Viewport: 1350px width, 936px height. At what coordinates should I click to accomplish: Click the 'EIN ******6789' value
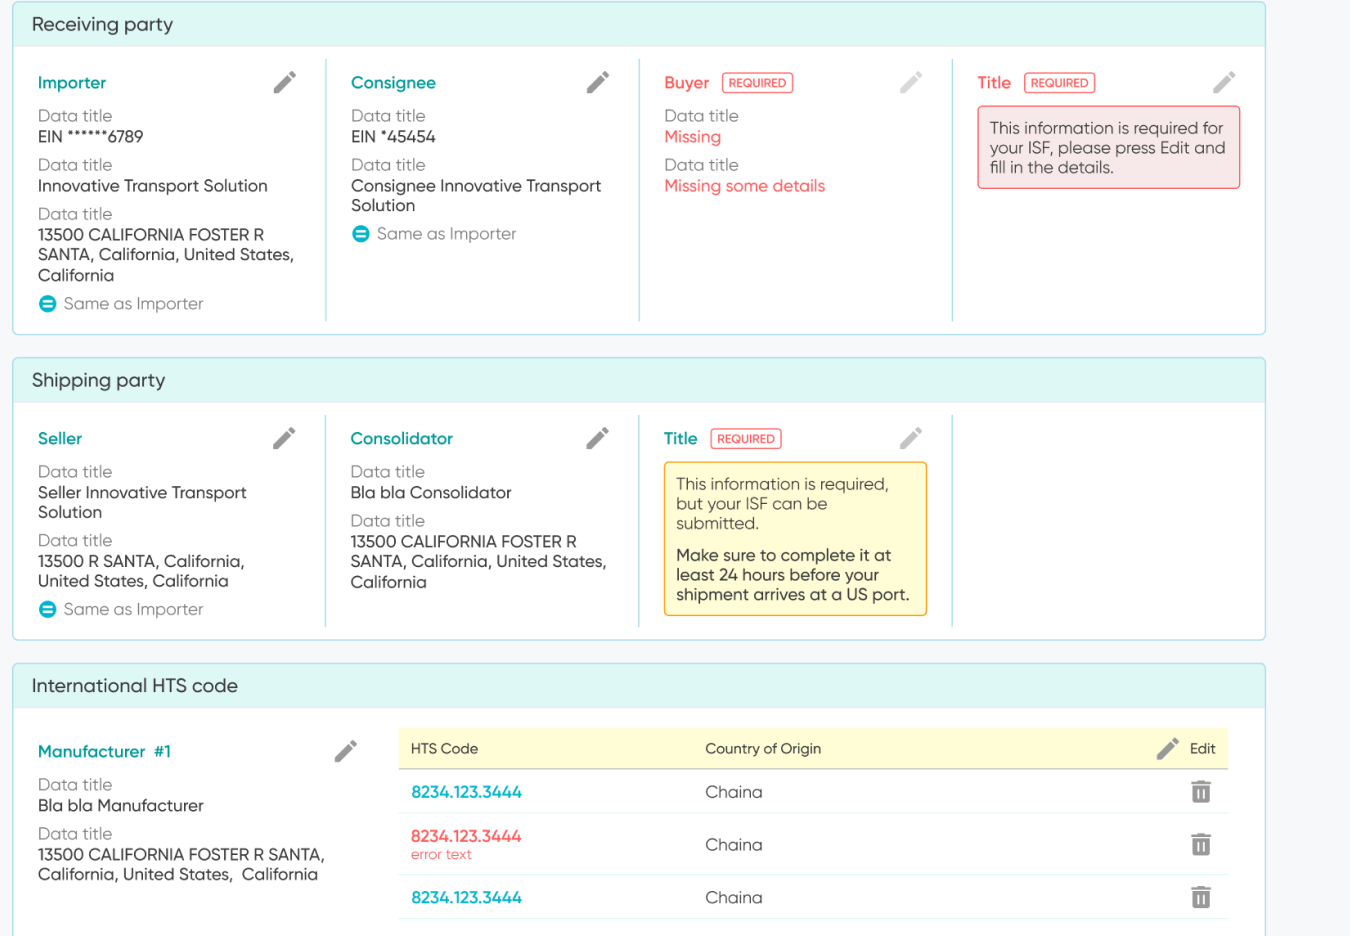[90, 137]
